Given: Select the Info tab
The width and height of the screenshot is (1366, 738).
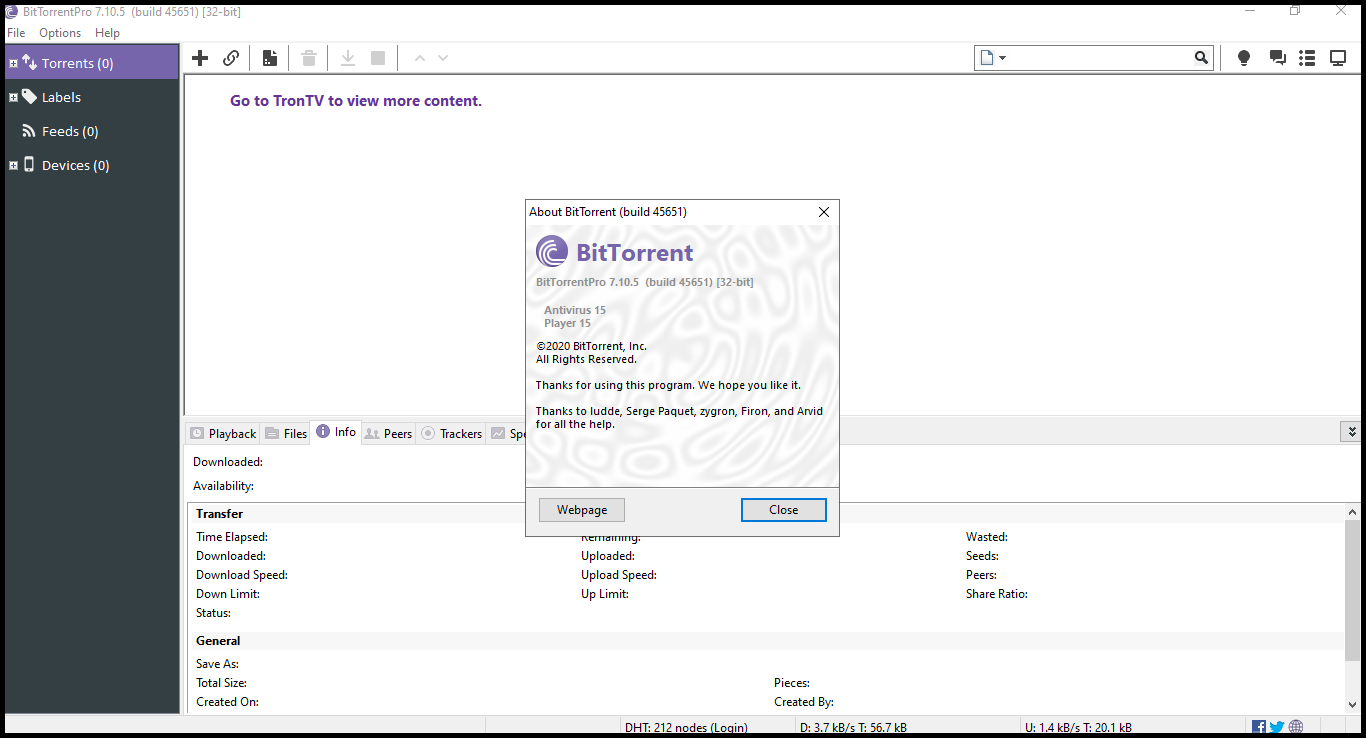Looking at the screenshot, I should [336, 432].
